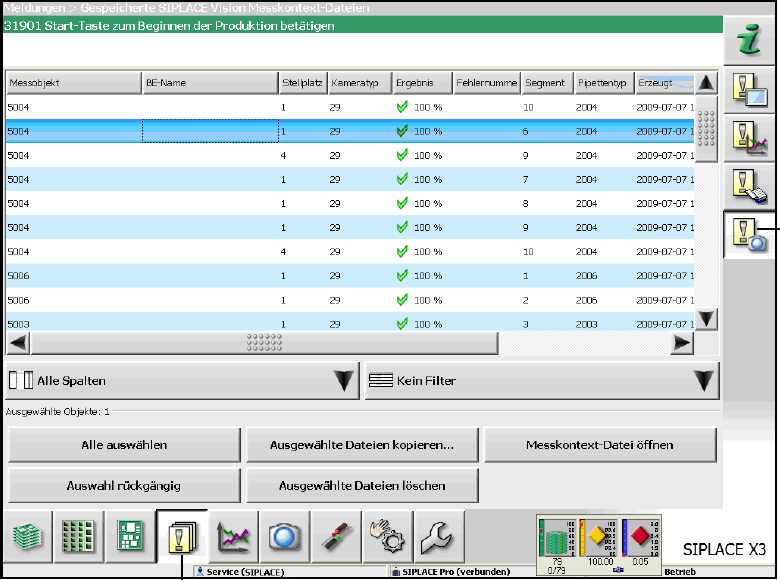This screenshot has height=580, width=780.
Task: Select the 5004 row with segment 8
Action: [x=350, y=204]
